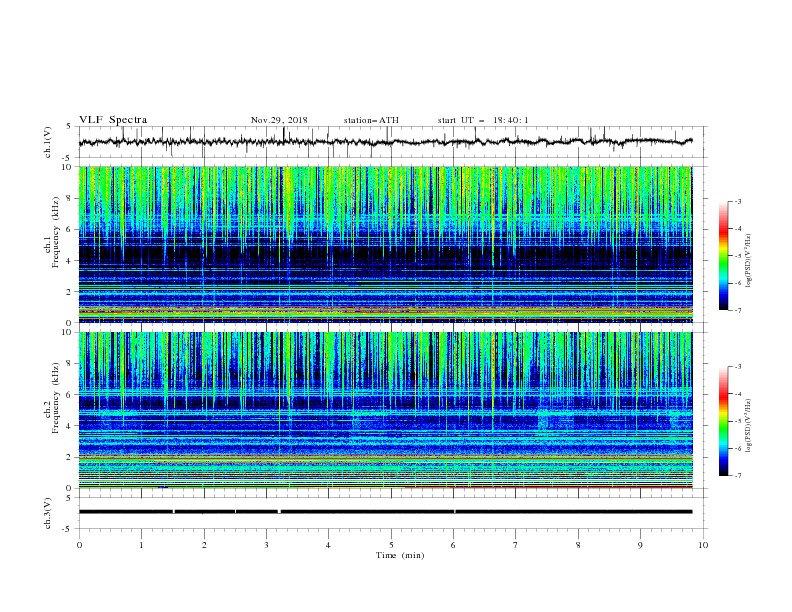
Task: Click the -3 tick on the ch.1 colorbar
Action: click(x=738, y=202)
